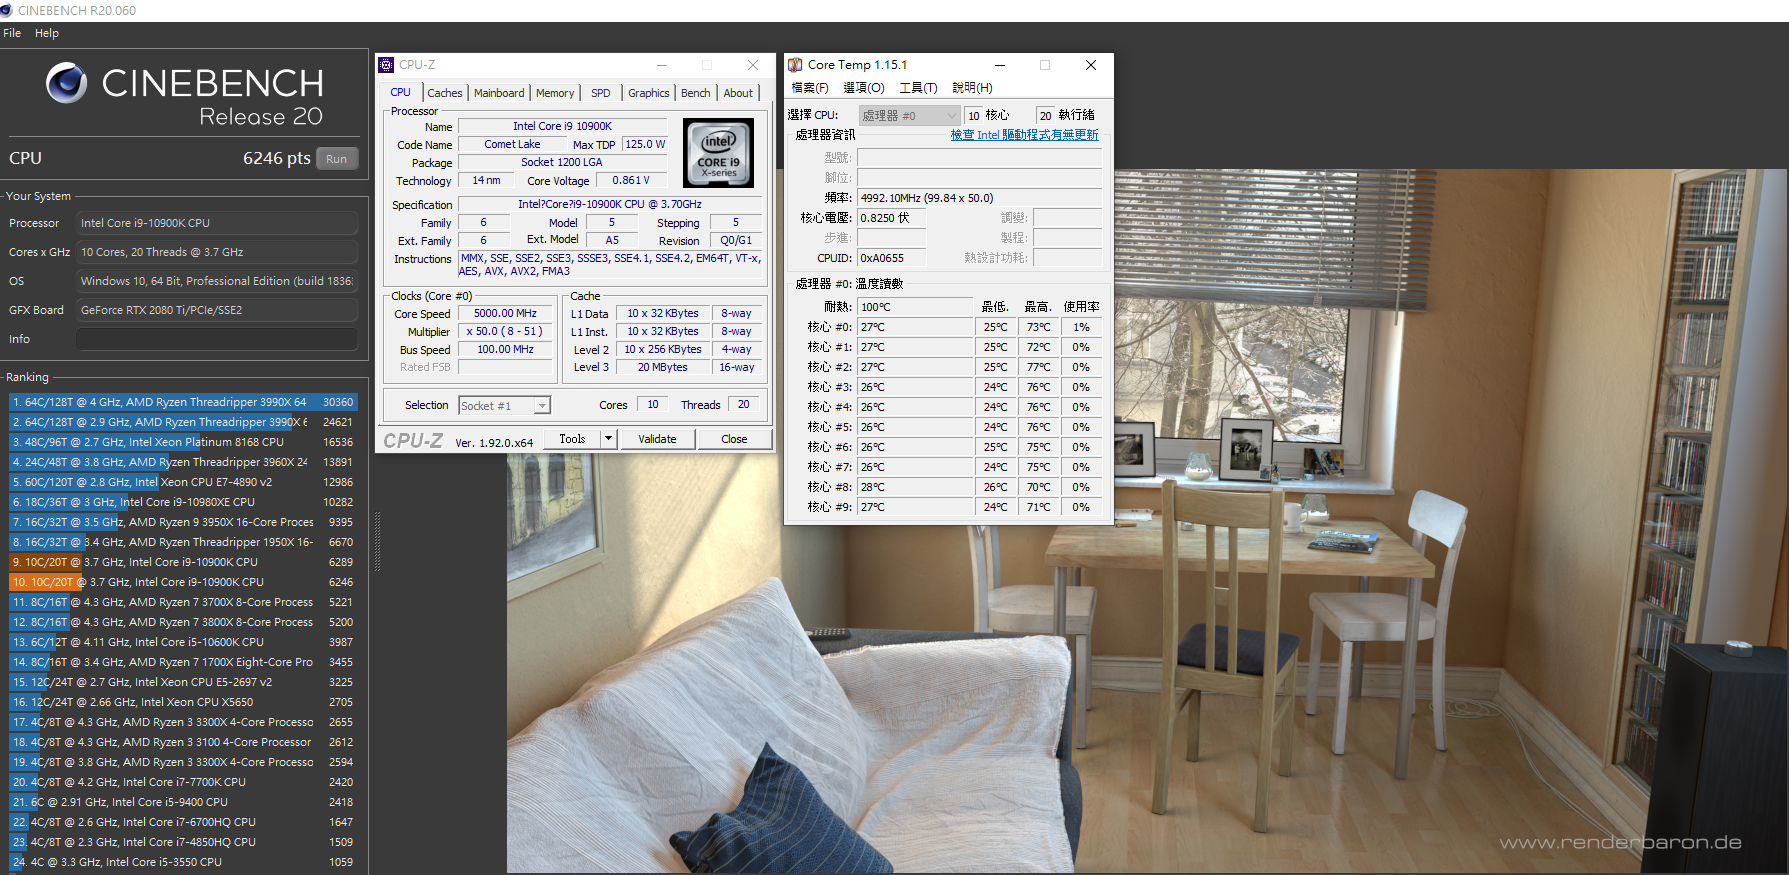Click the rendered room image preview

coord(1147,521)
